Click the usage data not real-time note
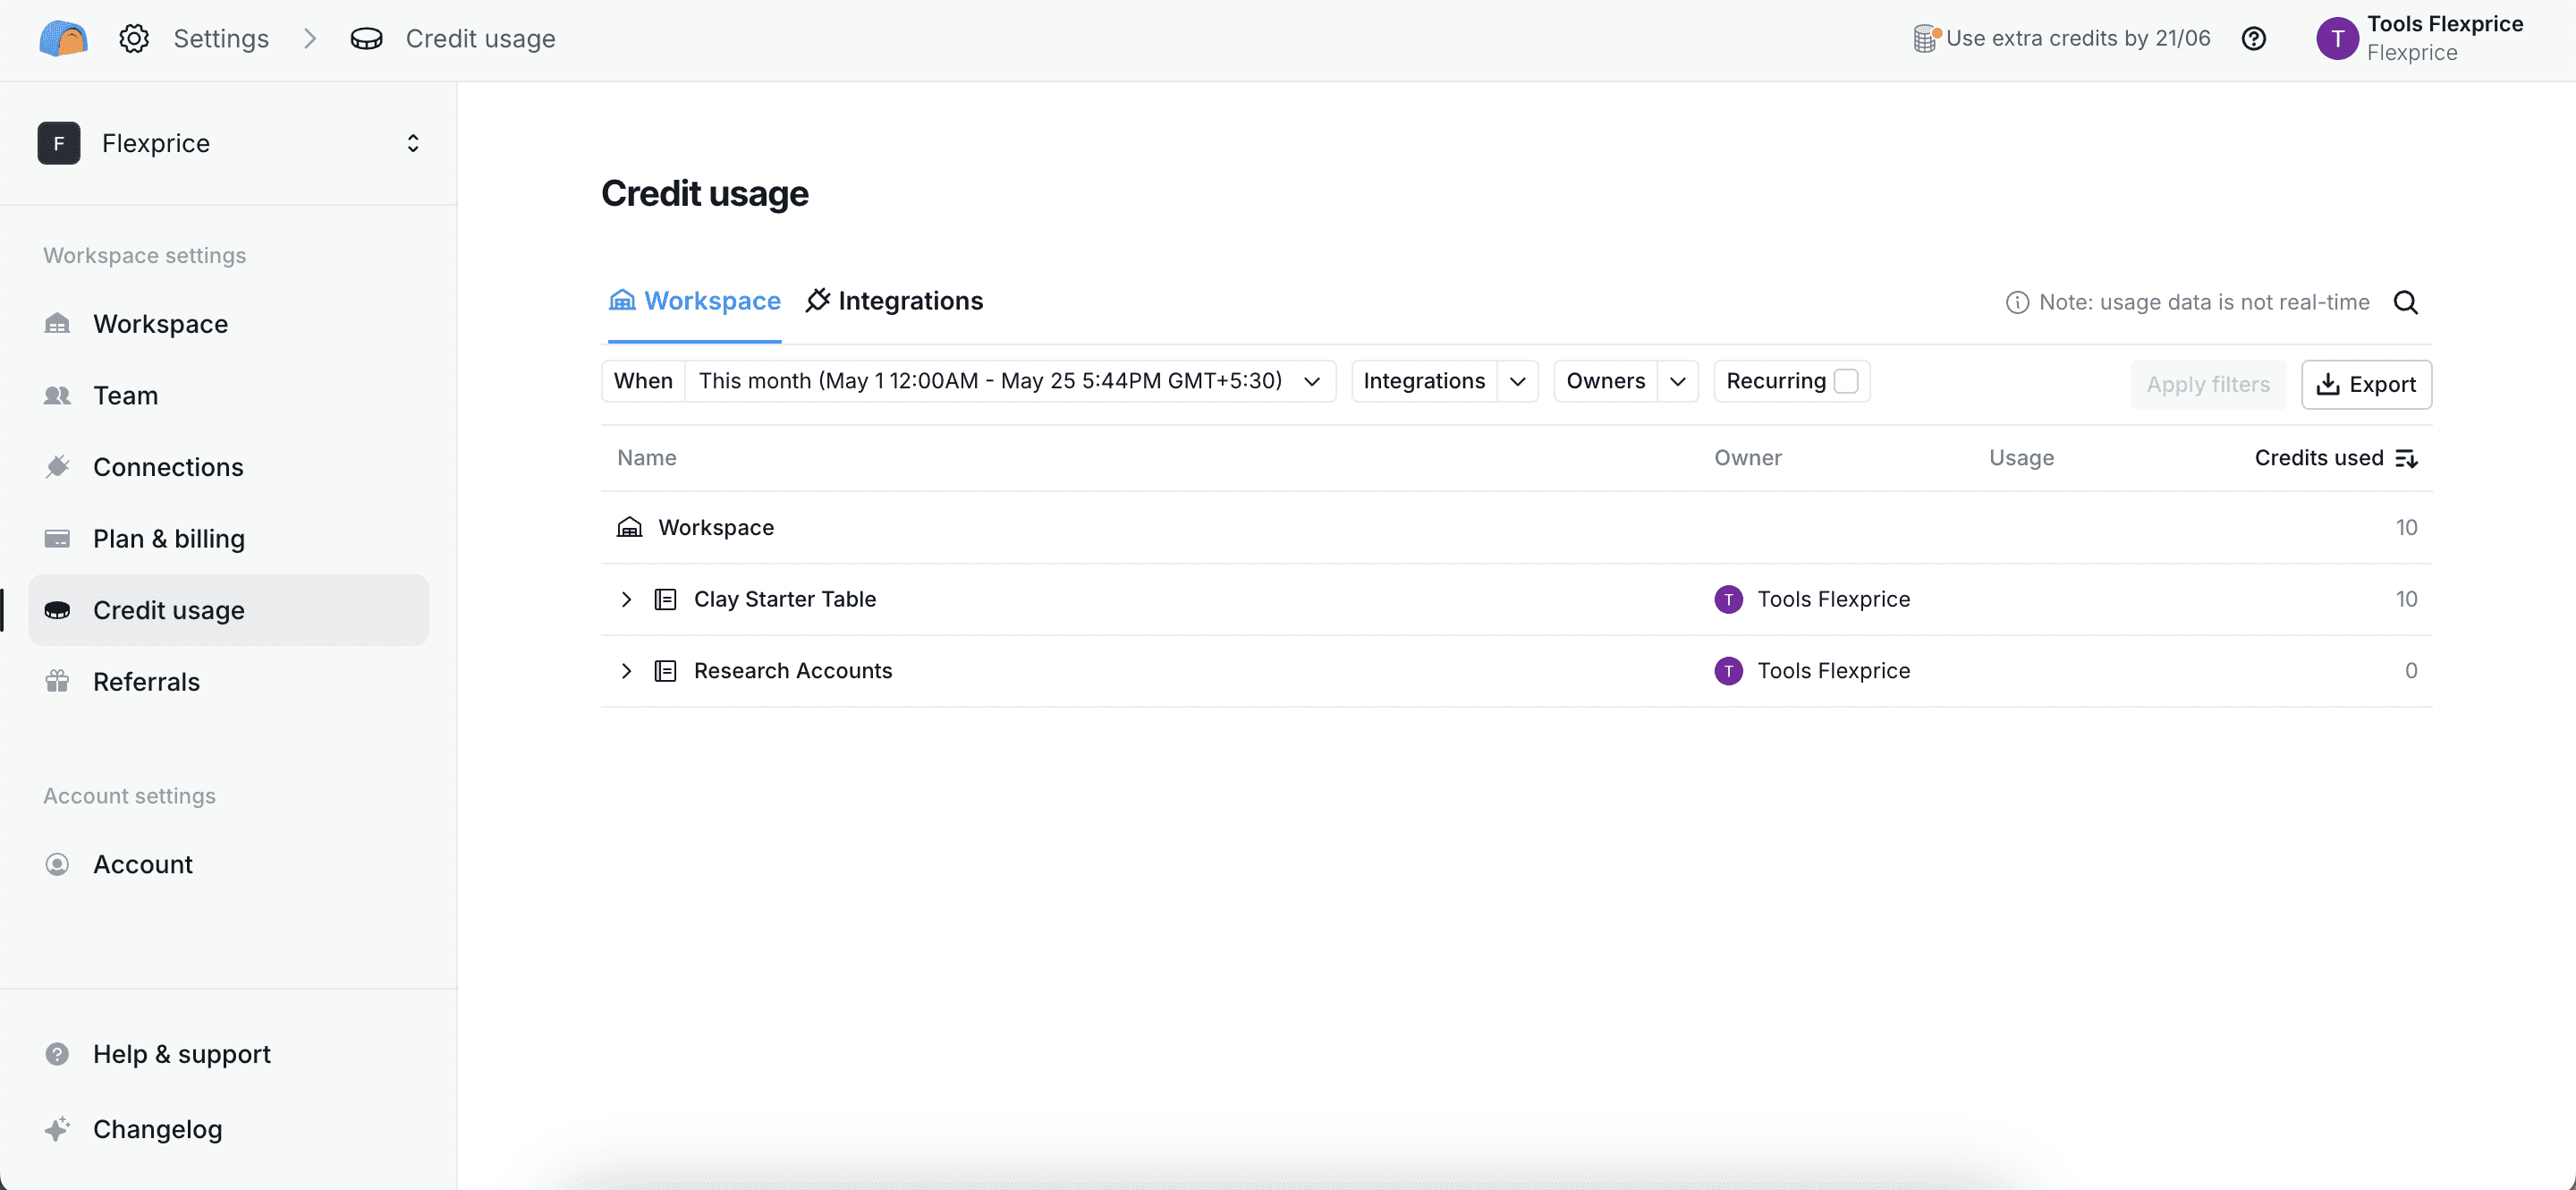The image size is (2576, 1190). (x=2204, y=302)
